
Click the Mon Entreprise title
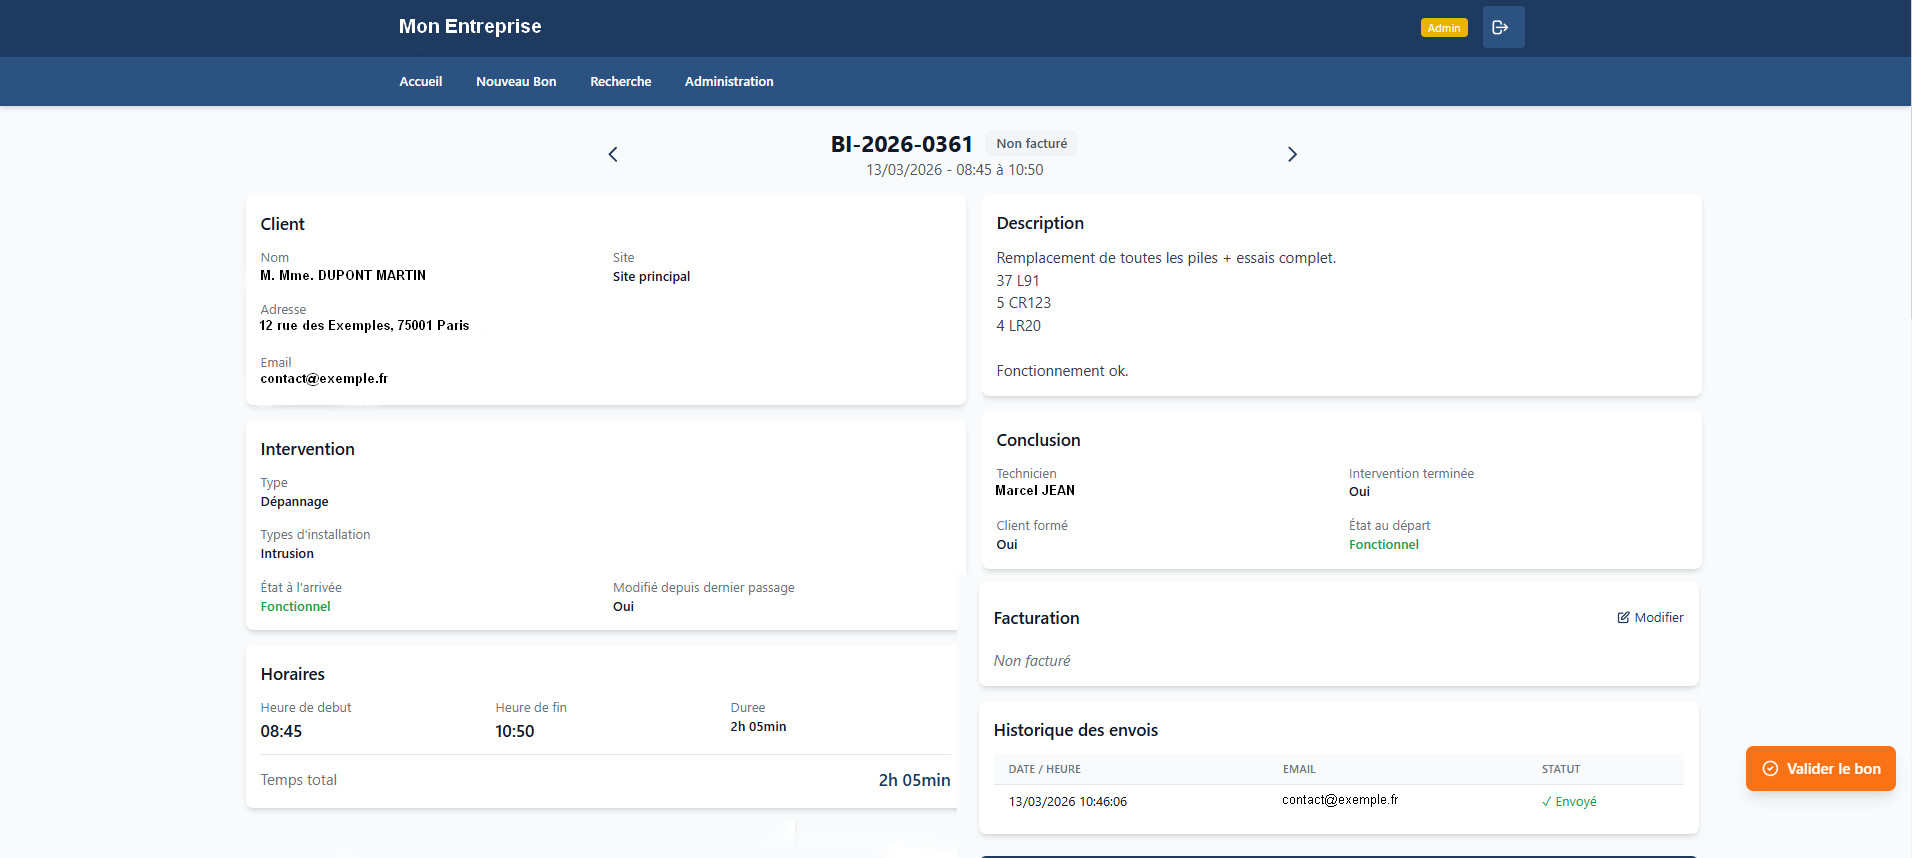click(x=470, y=27)
